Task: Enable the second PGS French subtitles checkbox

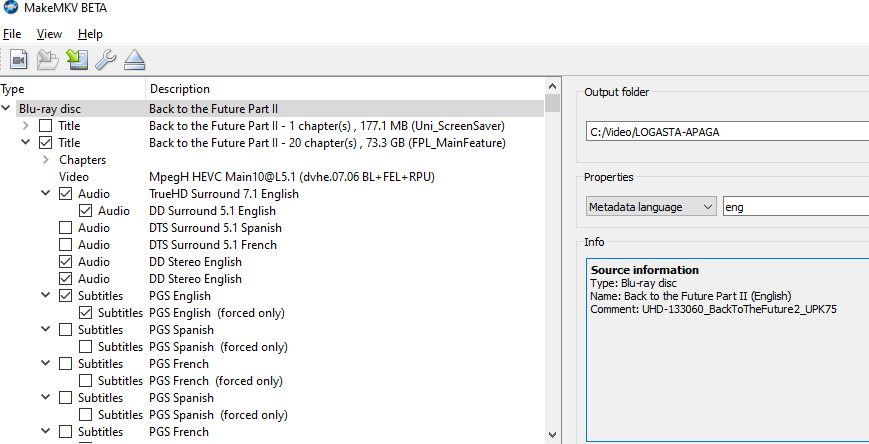Action: point(65,432)
